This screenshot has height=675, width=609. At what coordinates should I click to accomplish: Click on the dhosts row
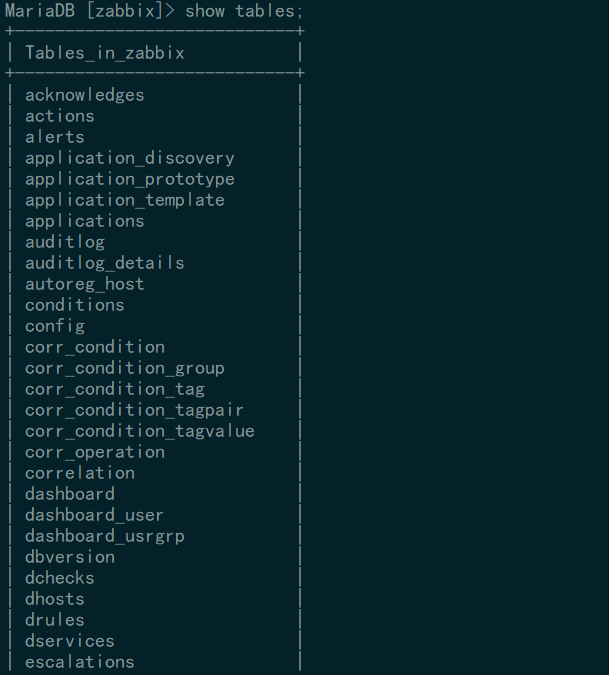point(55,599)
